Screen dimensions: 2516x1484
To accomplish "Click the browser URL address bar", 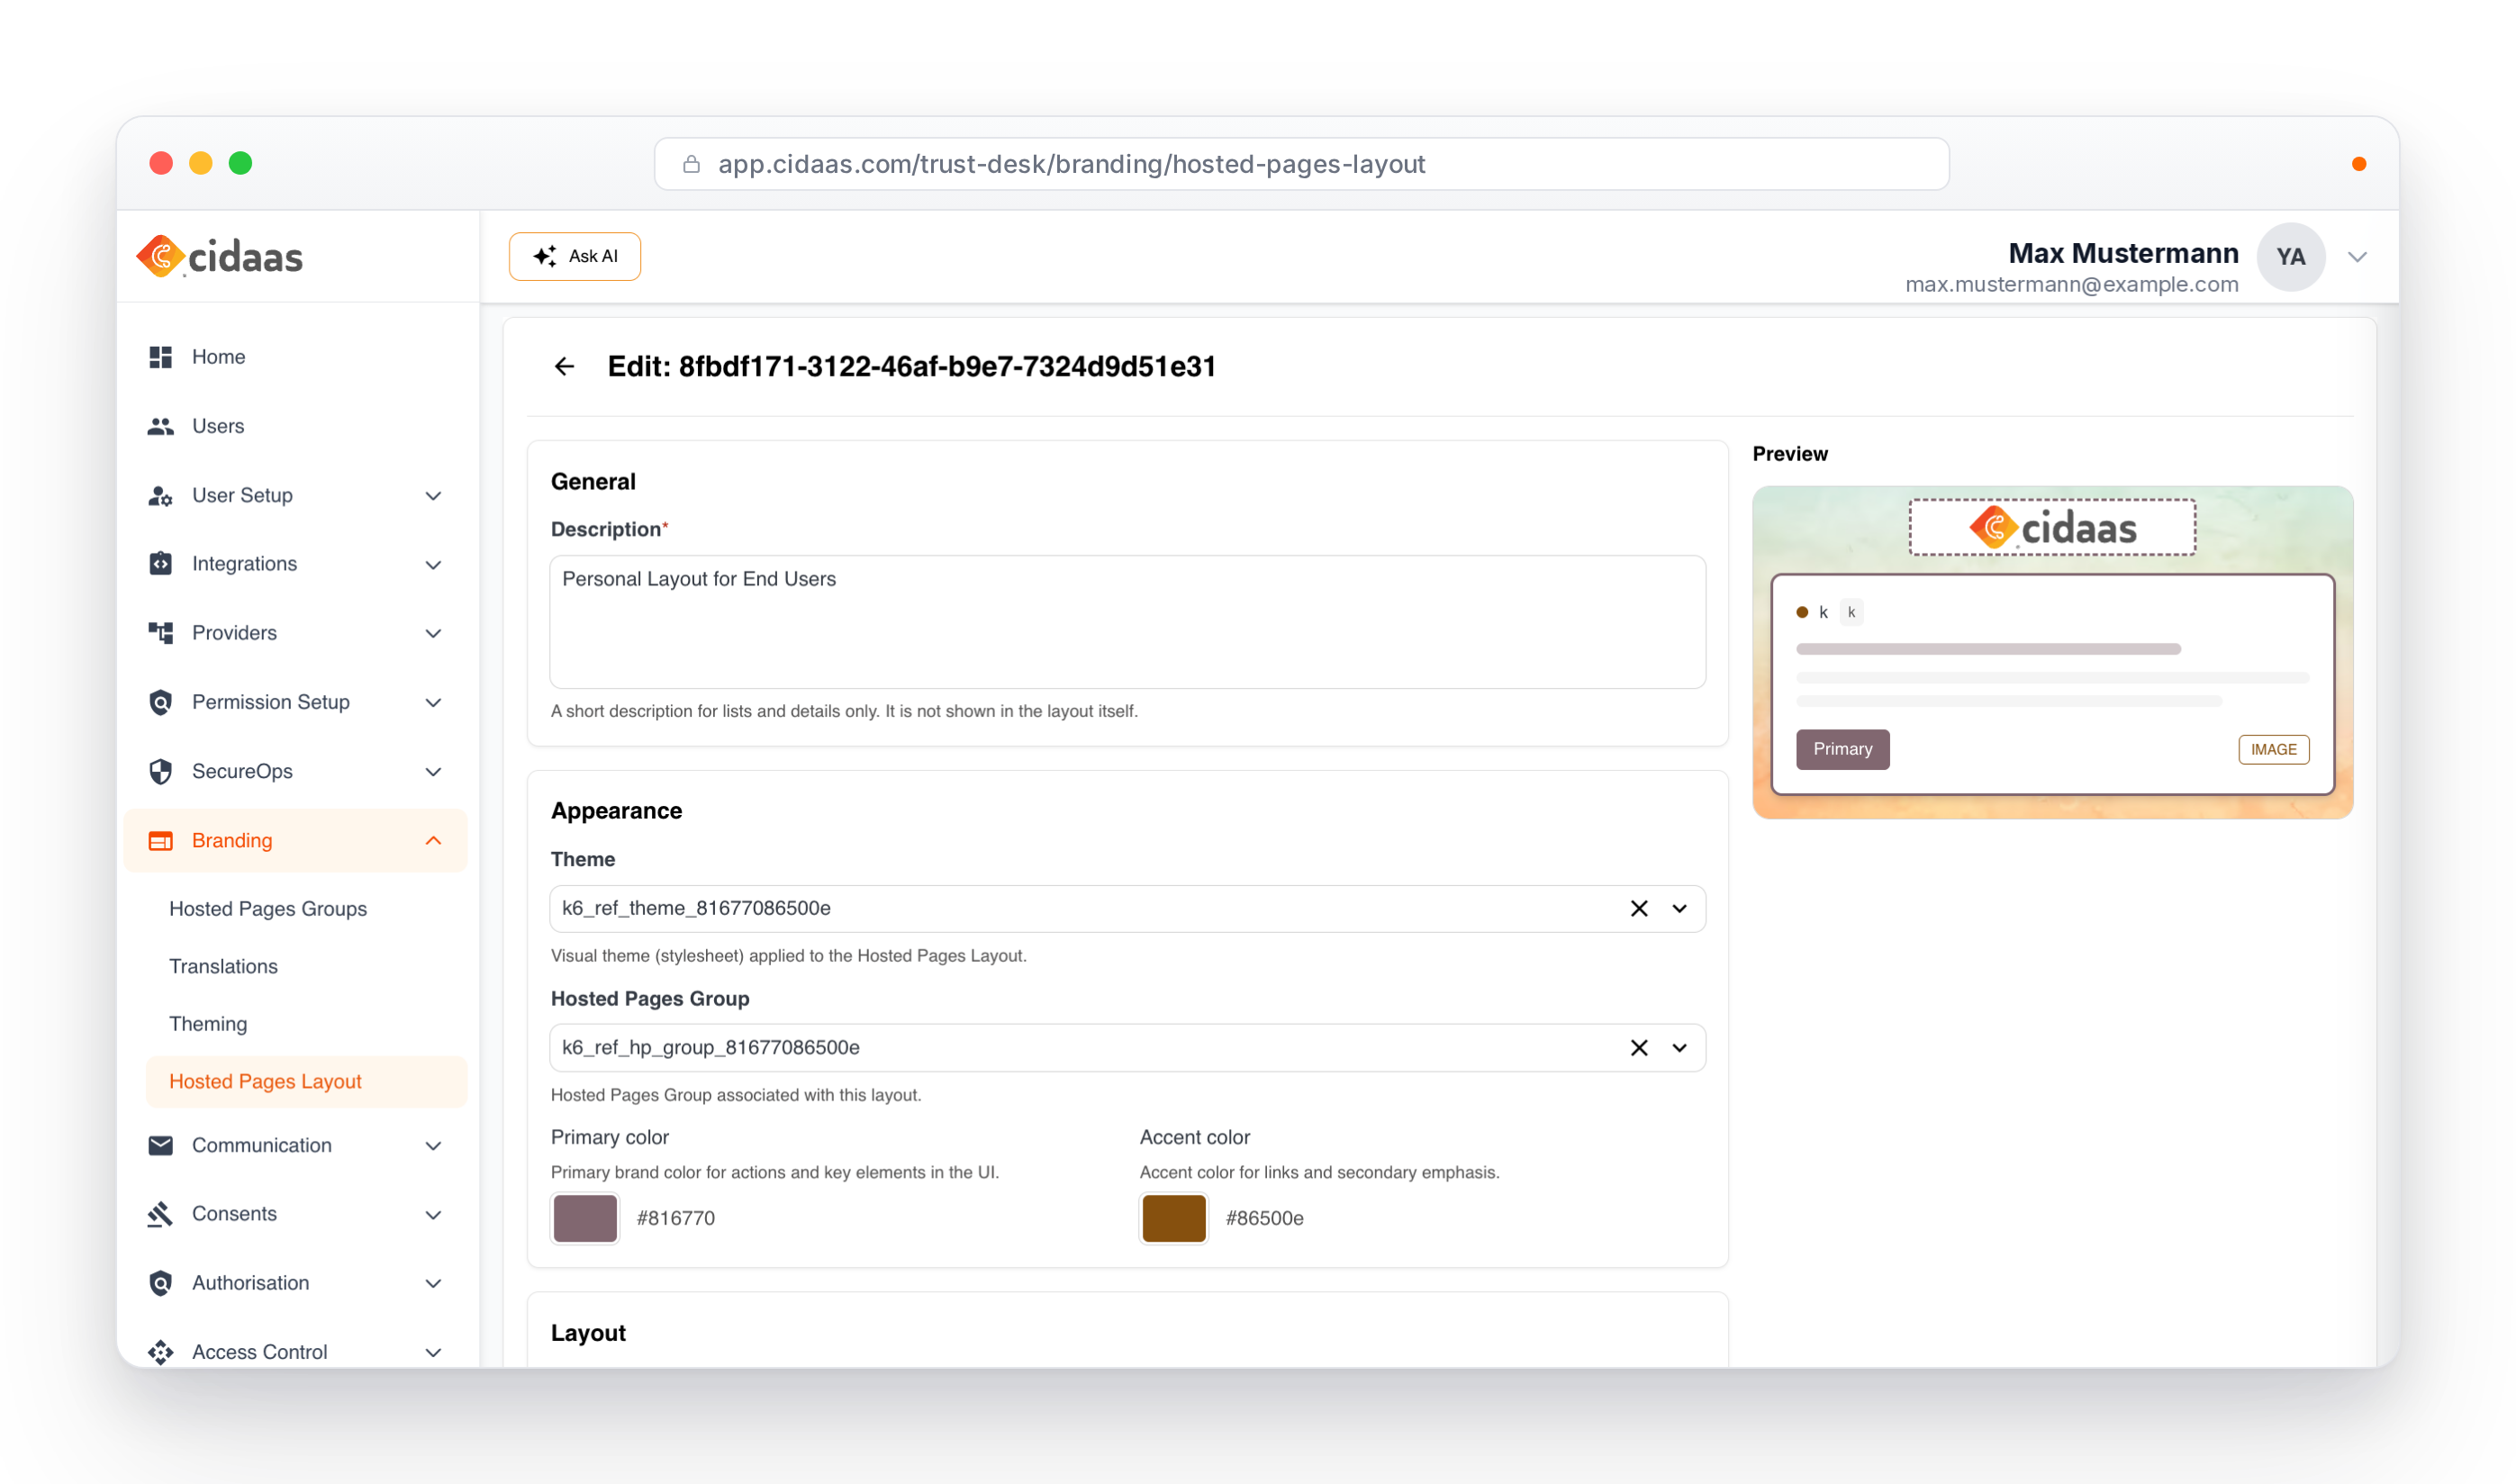I will 1301,164.
